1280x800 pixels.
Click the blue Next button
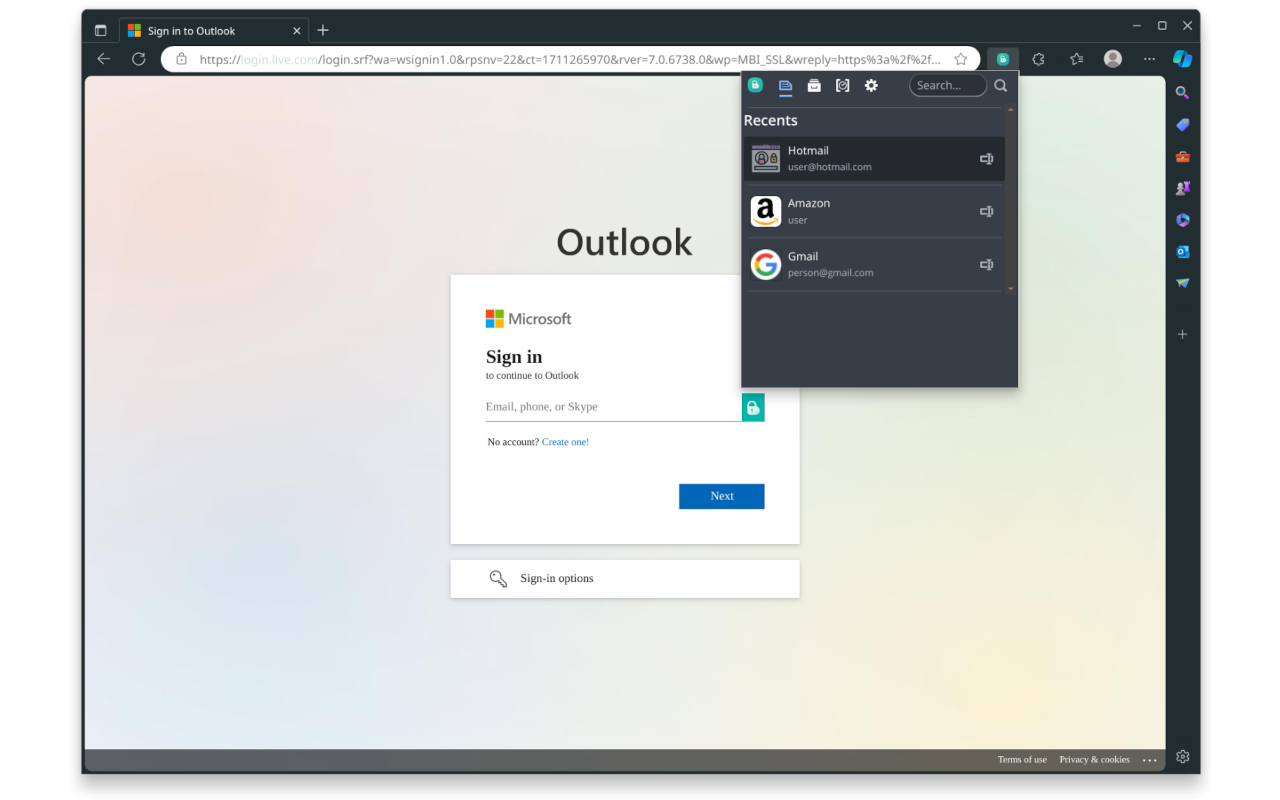(x=721, y=496)
